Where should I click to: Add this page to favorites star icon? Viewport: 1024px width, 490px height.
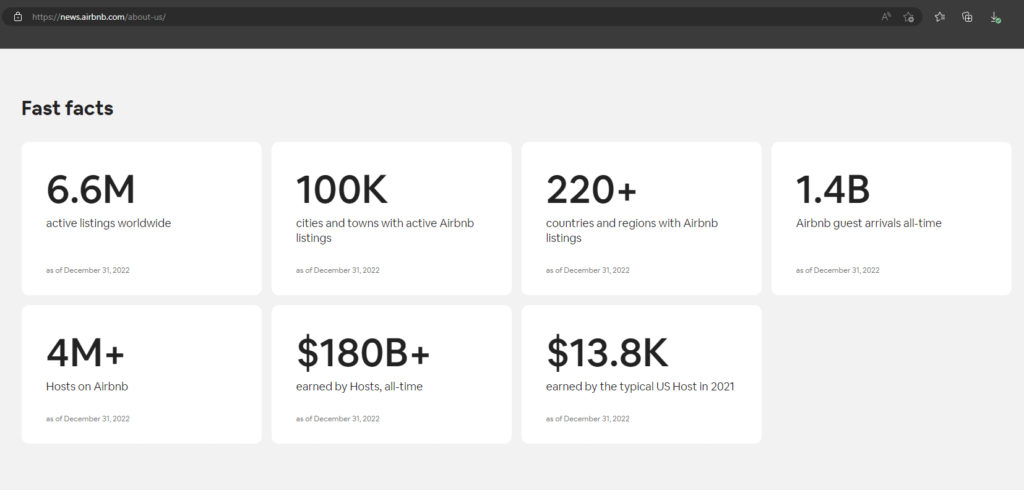pos(908,17)
